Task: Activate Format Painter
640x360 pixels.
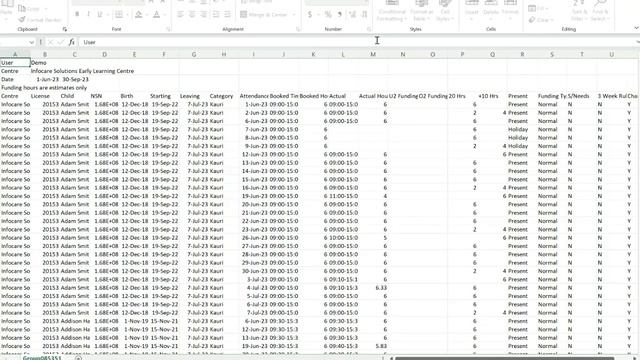Action: [x=40, y=20]
